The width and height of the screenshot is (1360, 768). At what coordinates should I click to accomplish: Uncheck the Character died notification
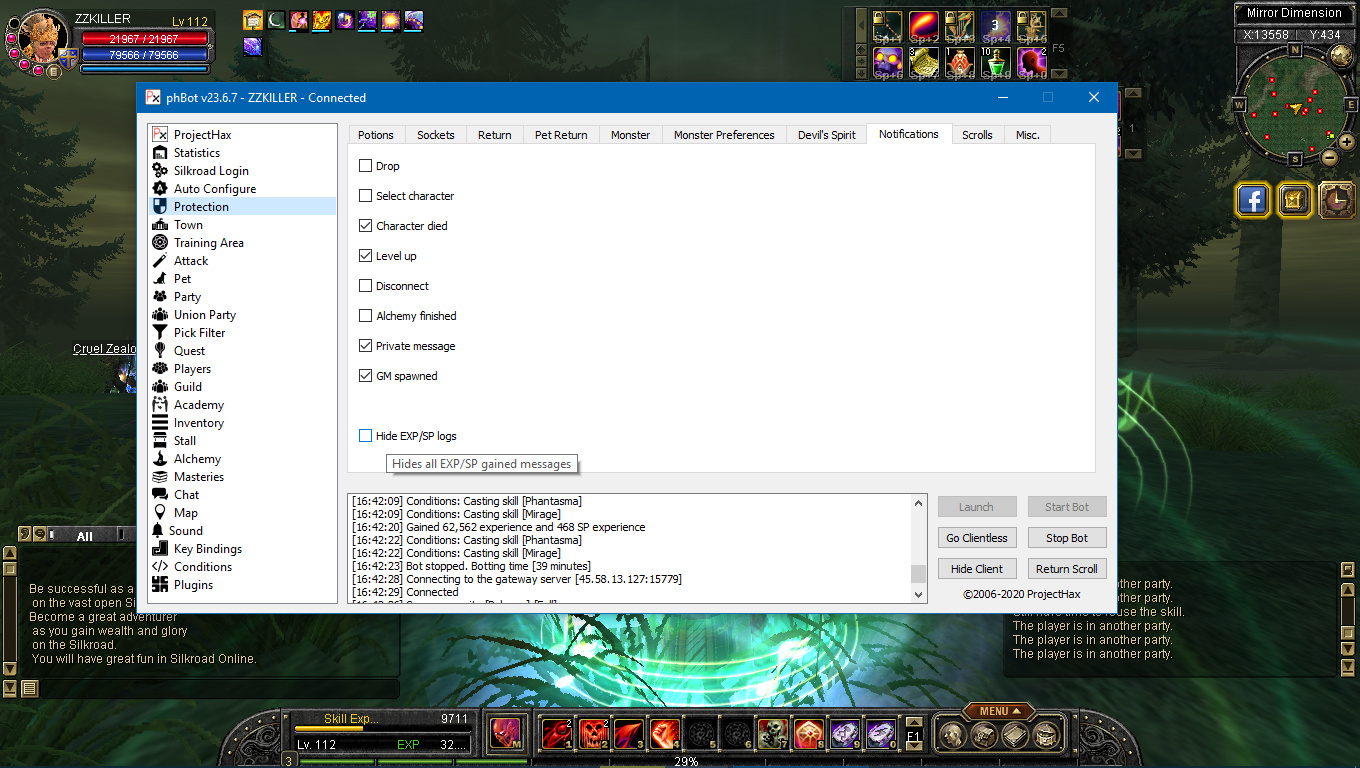click(366, 226)
